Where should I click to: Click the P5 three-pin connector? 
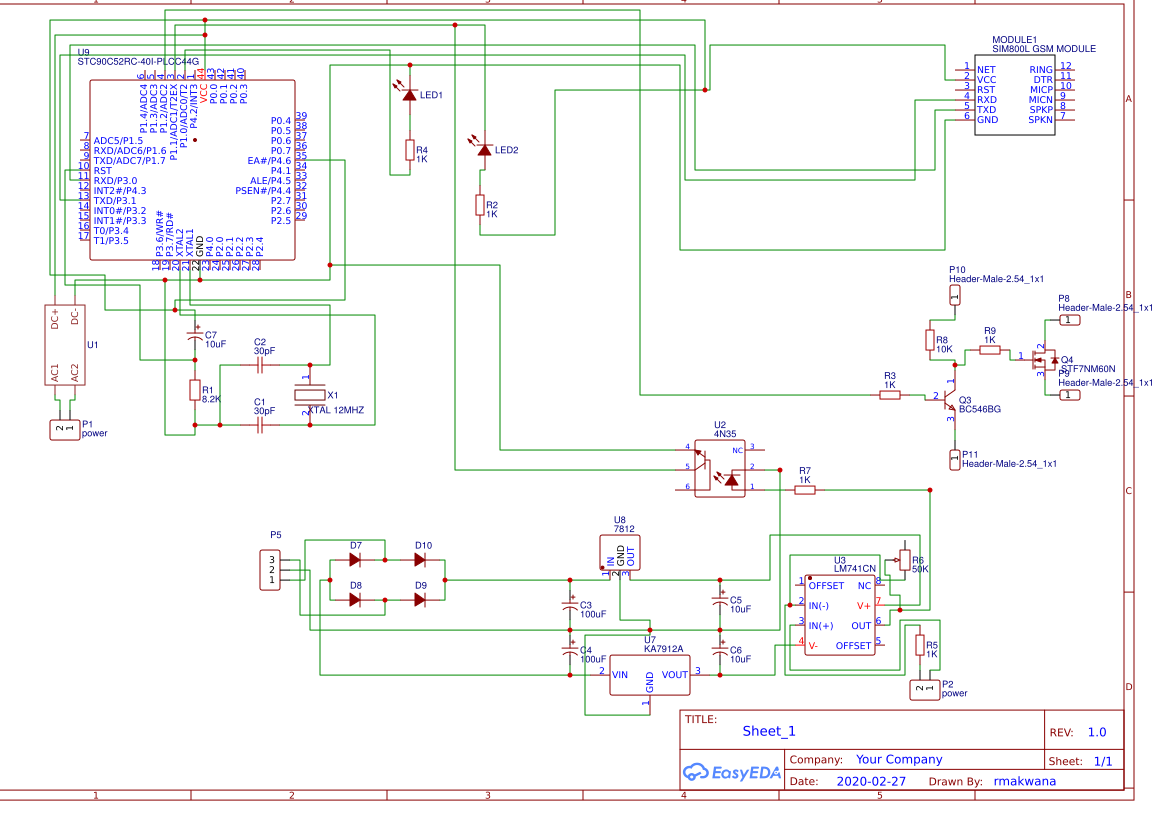(270, 570)
